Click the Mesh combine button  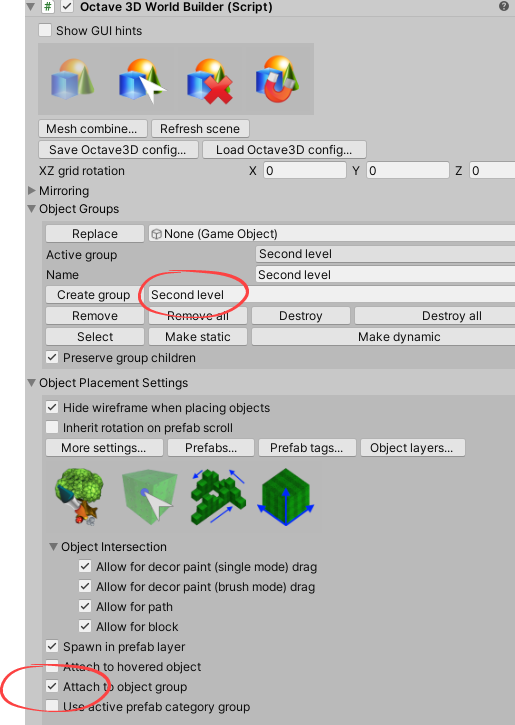tap(93, 129)
